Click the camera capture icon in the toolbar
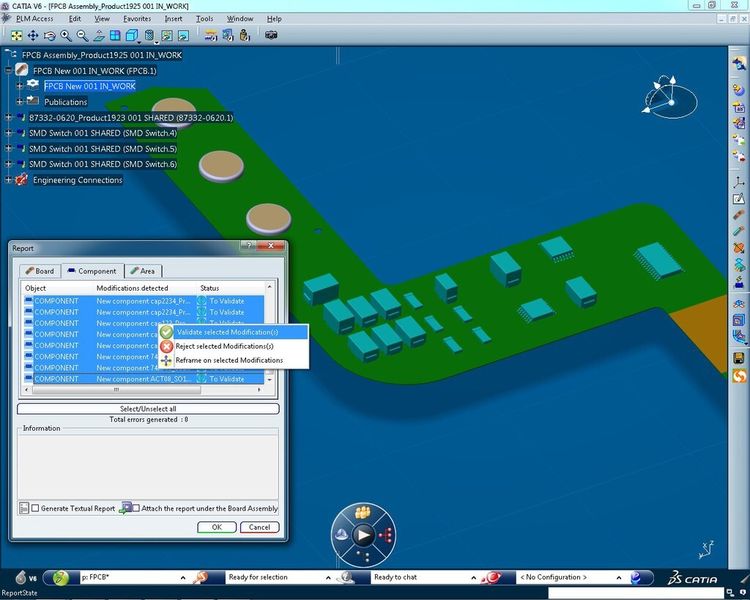The image size is (750, 600). [271, 35]
